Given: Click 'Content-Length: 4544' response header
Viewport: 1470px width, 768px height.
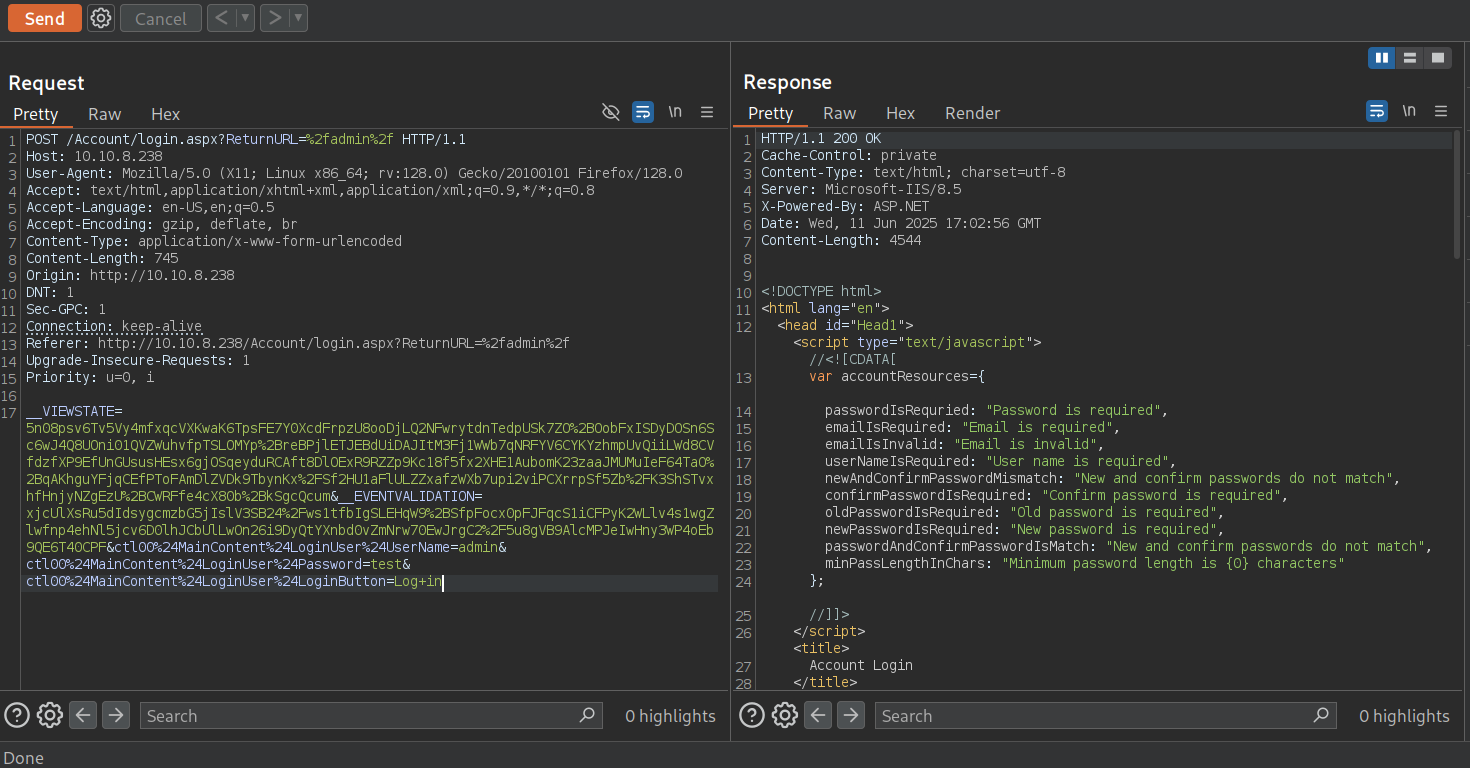Looking at the screenshot, I should coord(841,240).
